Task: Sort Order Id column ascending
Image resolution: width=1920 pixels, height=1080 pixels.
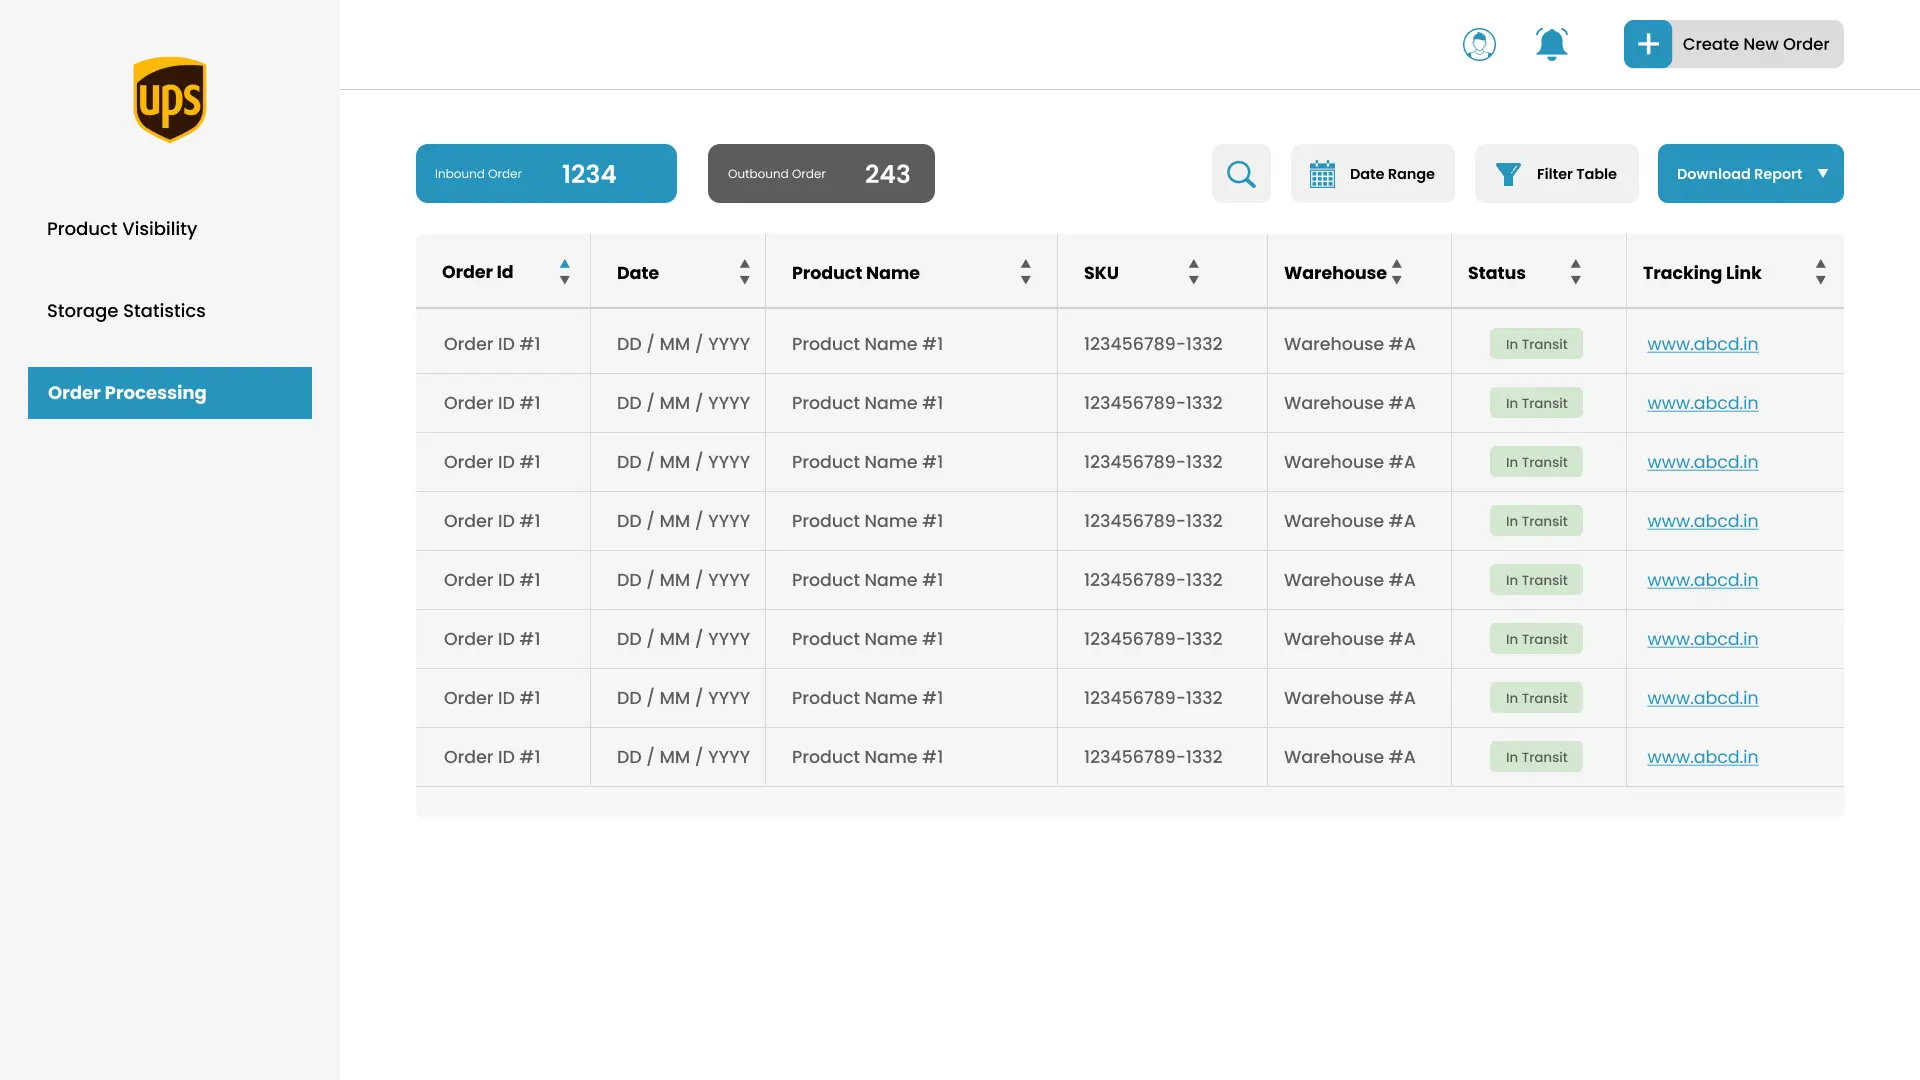Action: [564, 263]
